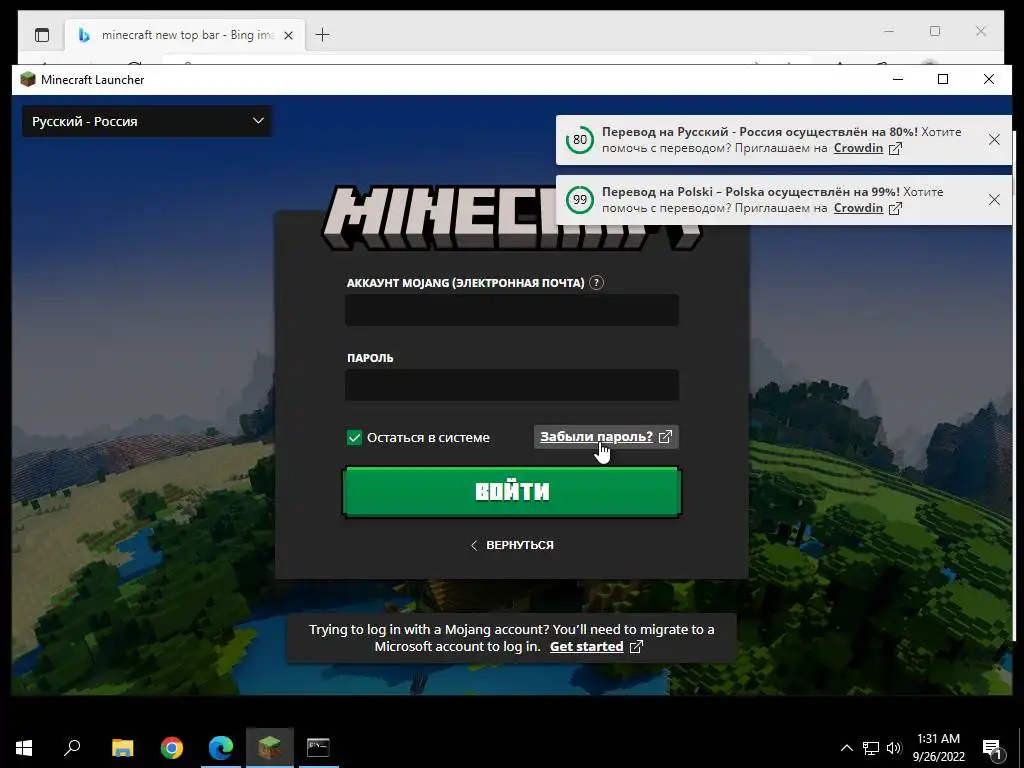Open the notification center icon
The height and width of the screenshot is (768, 1024).
[x=992, y=748]
